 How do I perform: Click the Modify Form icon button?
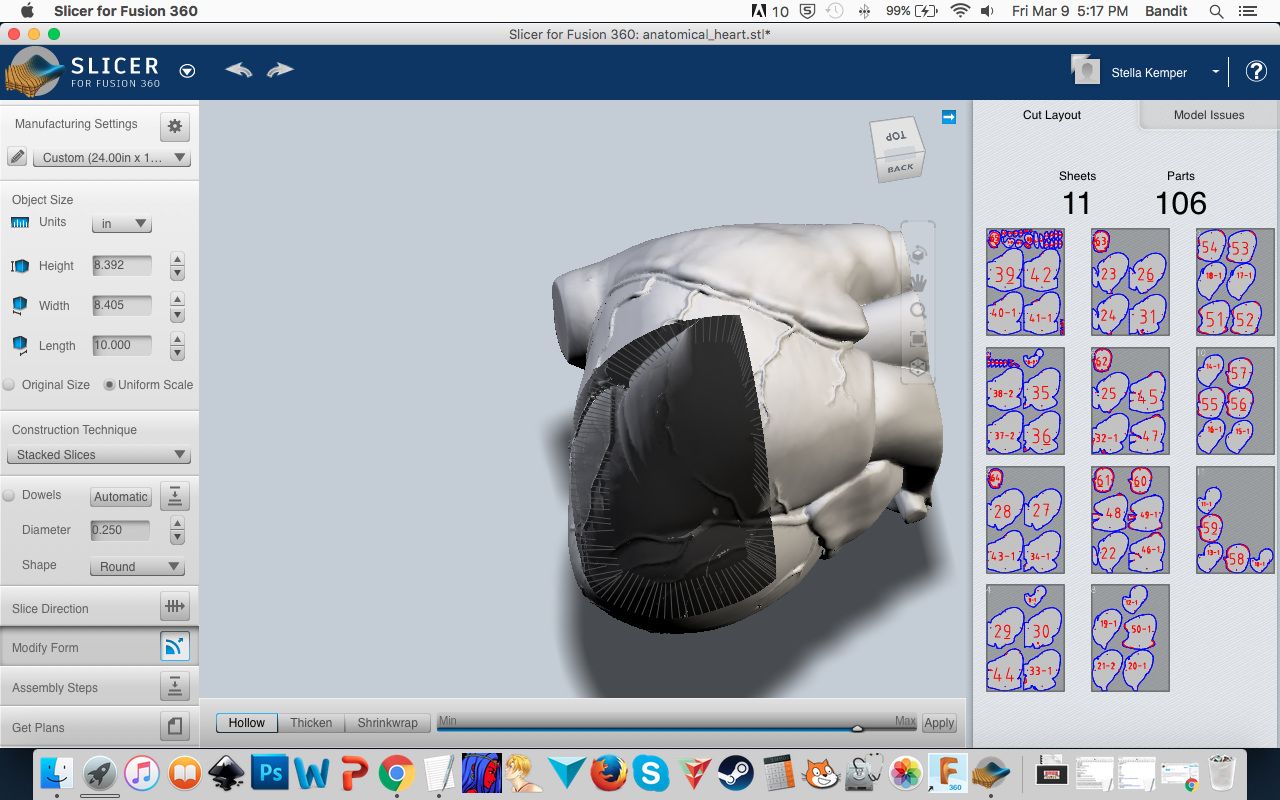coord(175,646)
